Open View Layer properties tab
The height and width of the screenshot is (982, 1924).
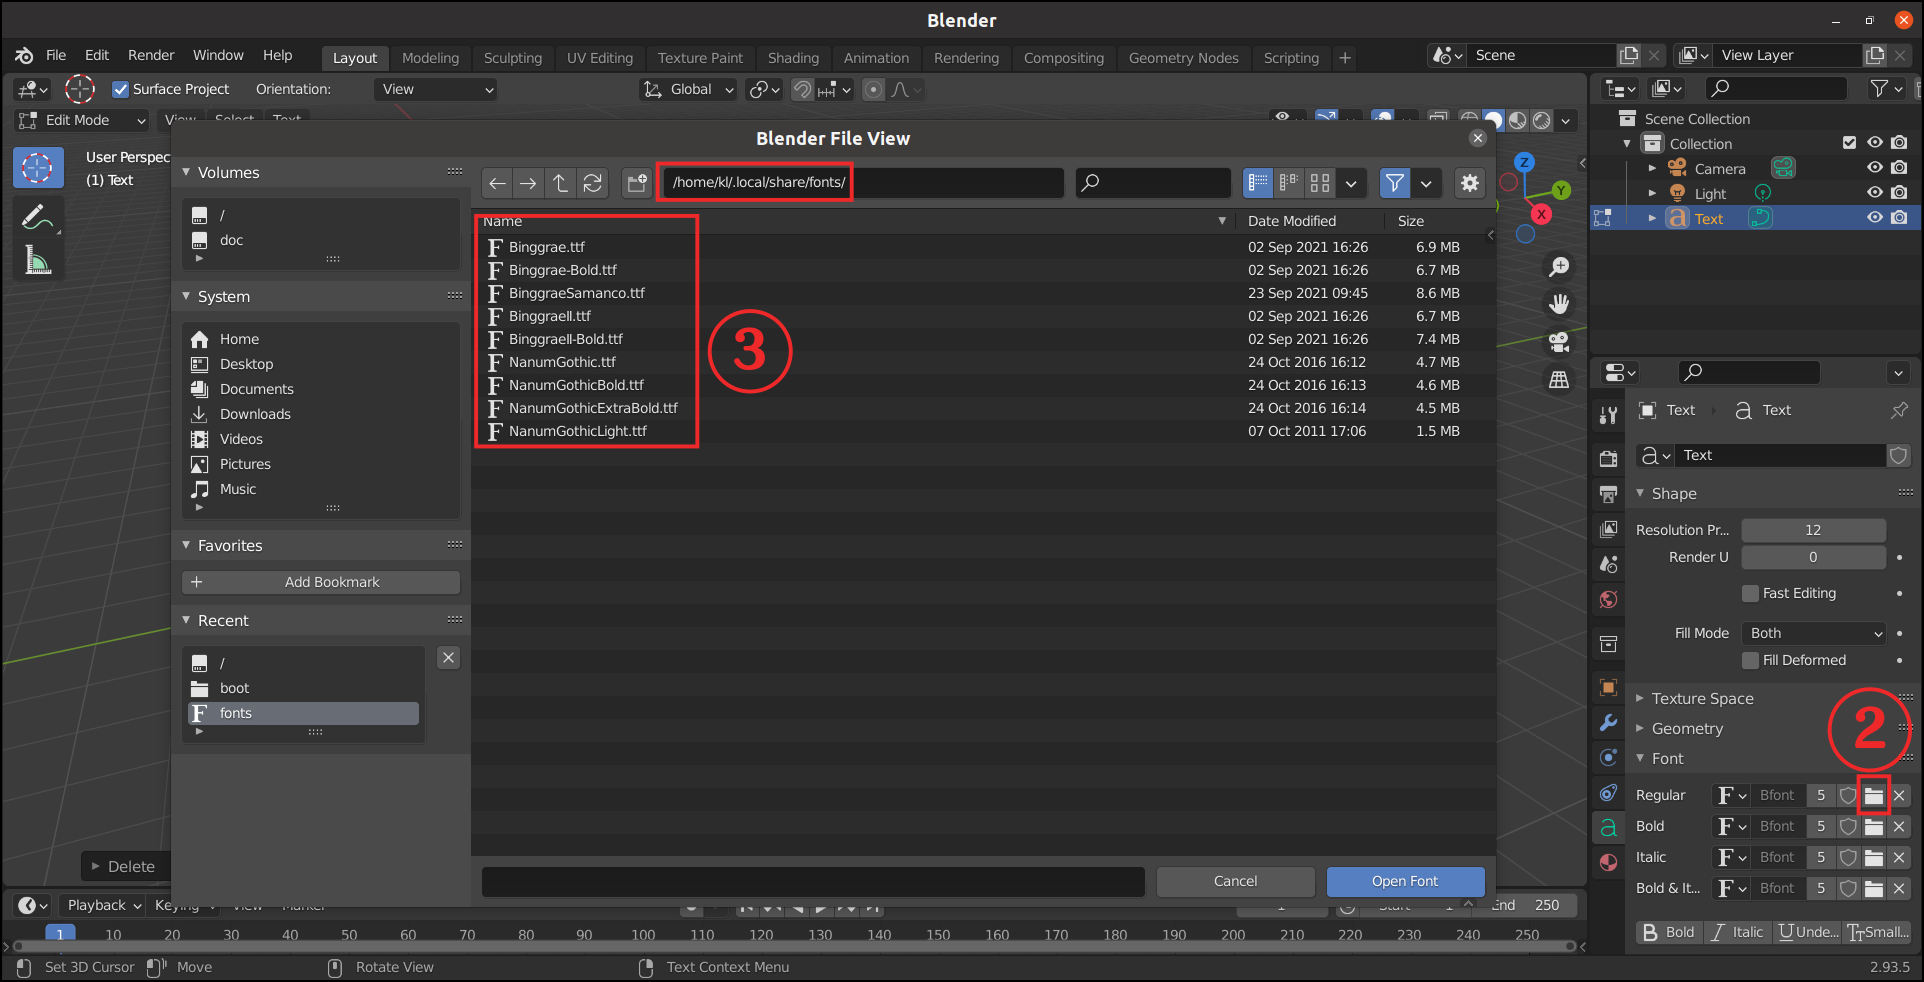[x=1608, y=529]
